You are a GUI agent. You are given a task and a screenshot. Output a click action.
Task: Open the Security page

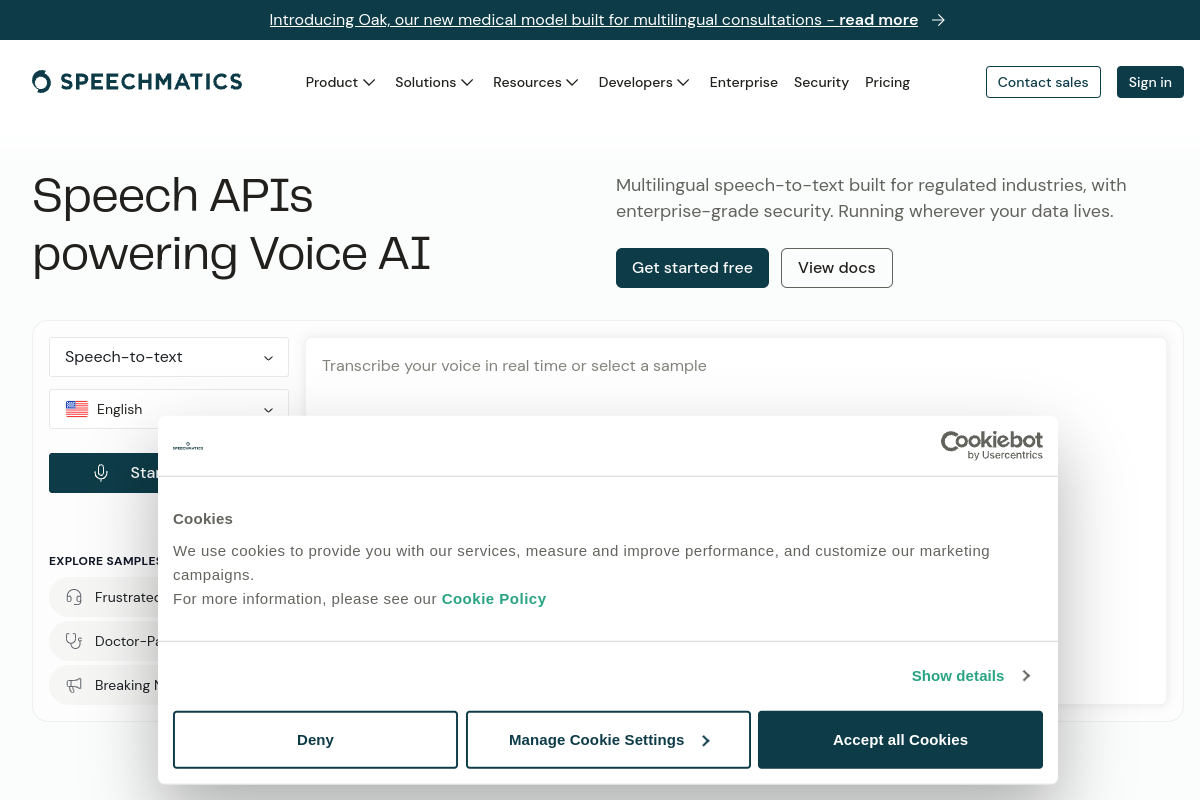(x=821, y=82)
